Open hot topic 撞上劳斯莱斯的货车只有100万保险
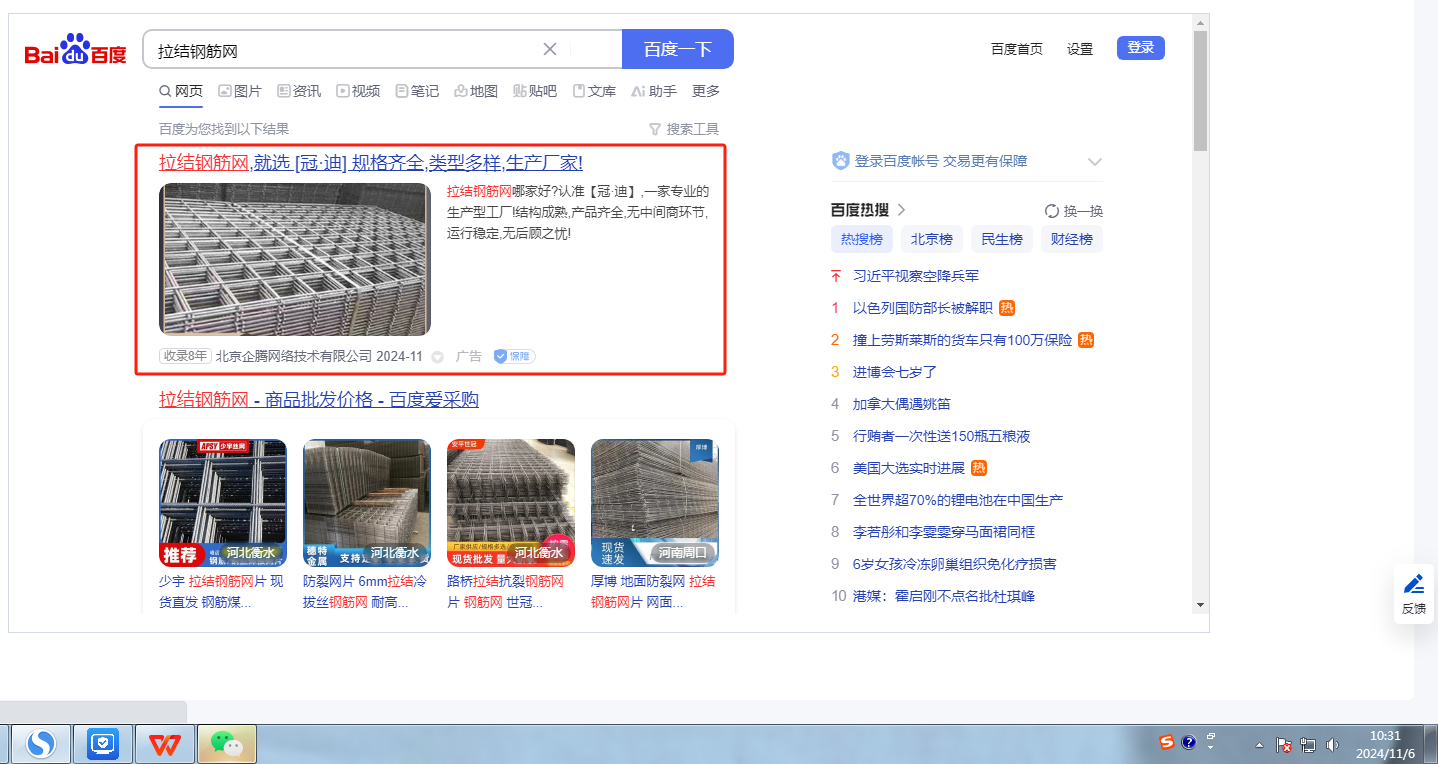The height and width of the screenshot is (764, 1438). 962,340
